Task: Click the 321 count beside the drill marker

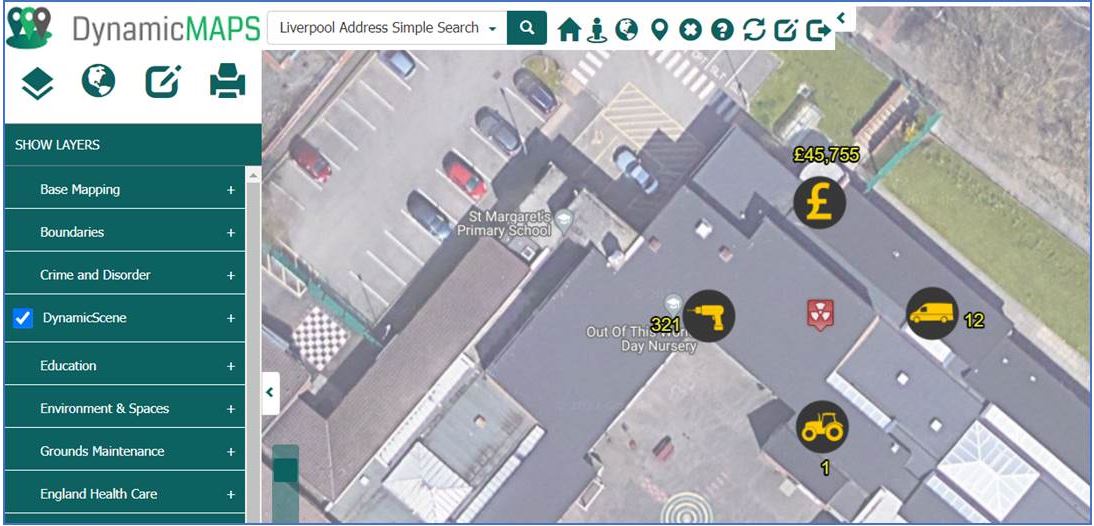Action: (665, 324)
